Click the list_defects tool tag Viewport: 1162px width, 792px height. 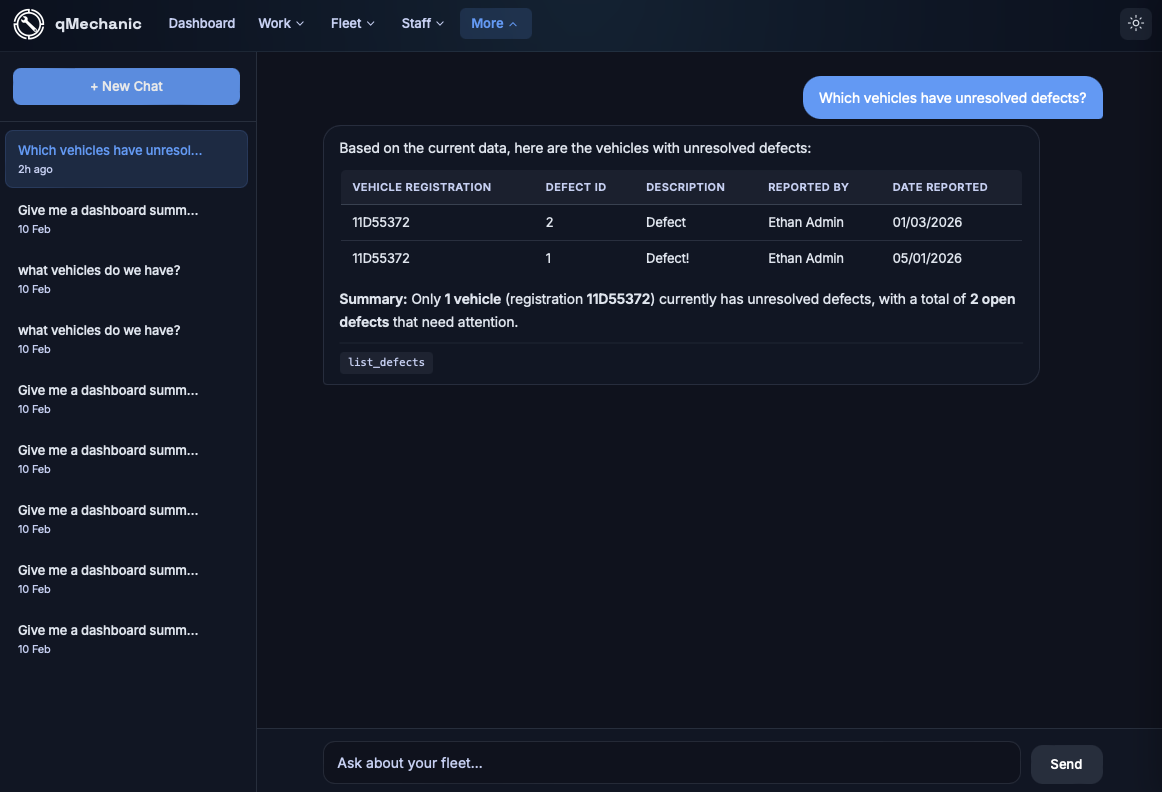point(386,362)
